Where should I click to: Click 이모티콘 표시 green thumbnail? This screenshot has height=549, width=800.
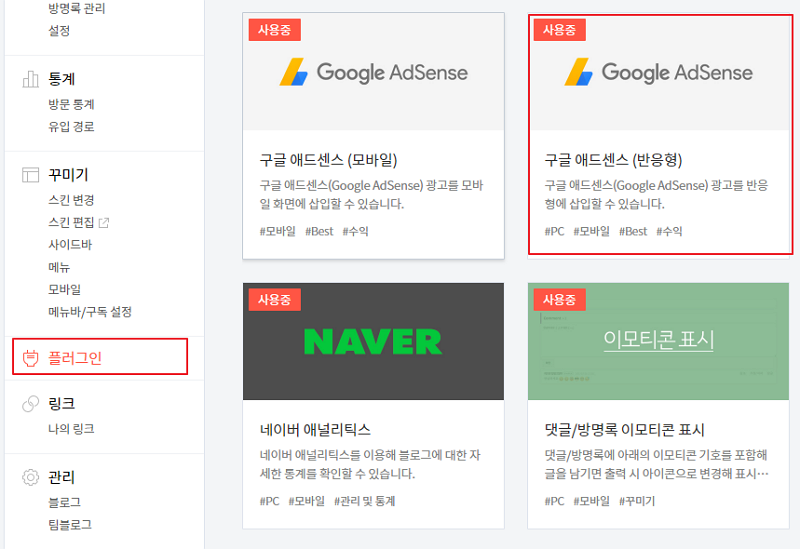pyautogui.click(x=658, y=341)
